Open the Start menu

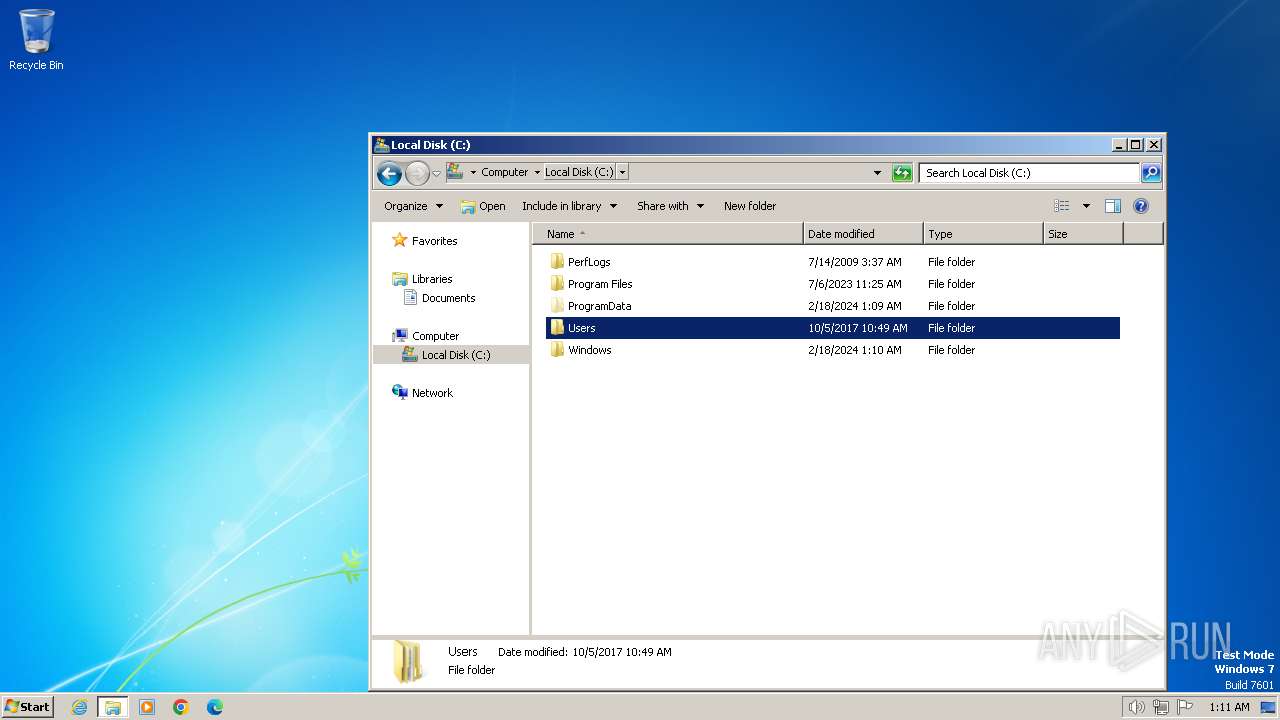click(27, 707)
